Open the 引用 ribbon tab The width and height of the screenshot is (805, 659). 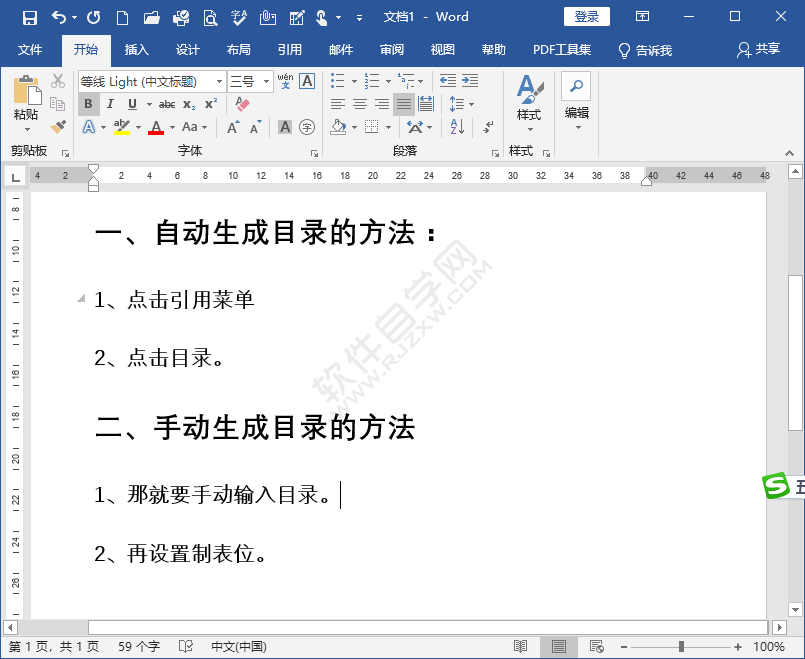tap(289, 49)
